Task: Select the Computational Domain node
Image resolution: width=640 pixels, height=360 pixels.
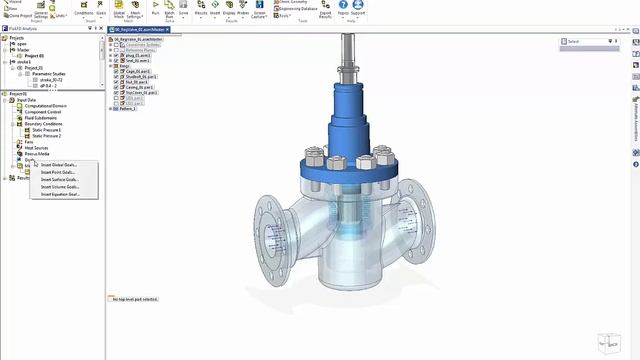Action: point(42,106)
